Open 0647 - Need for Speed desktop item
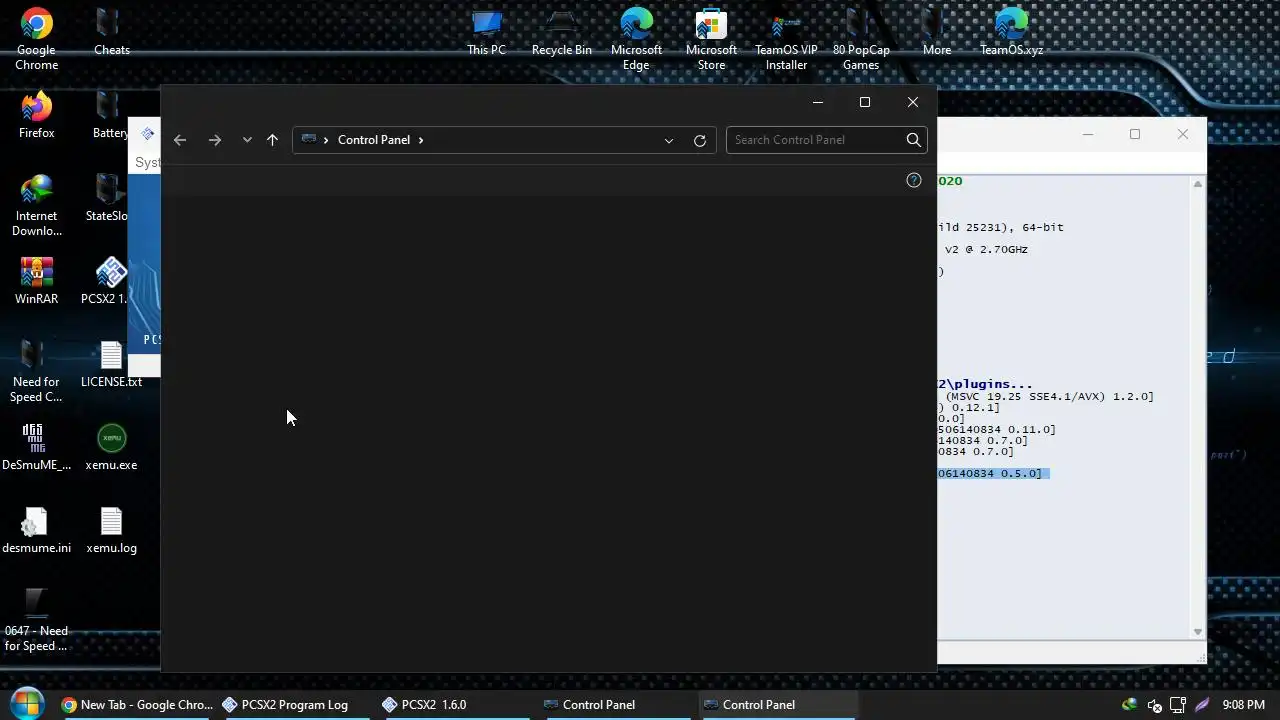The height and width of the screenshot is (720, 1280). (36, 620)
